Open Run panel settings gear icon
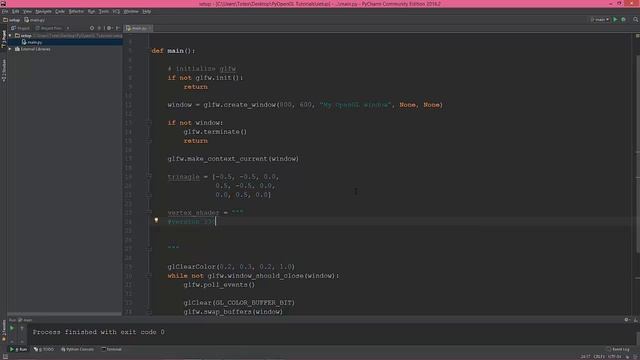Image resolution: width=640 pixels, height=360 pixels. [x=627, y=320]
